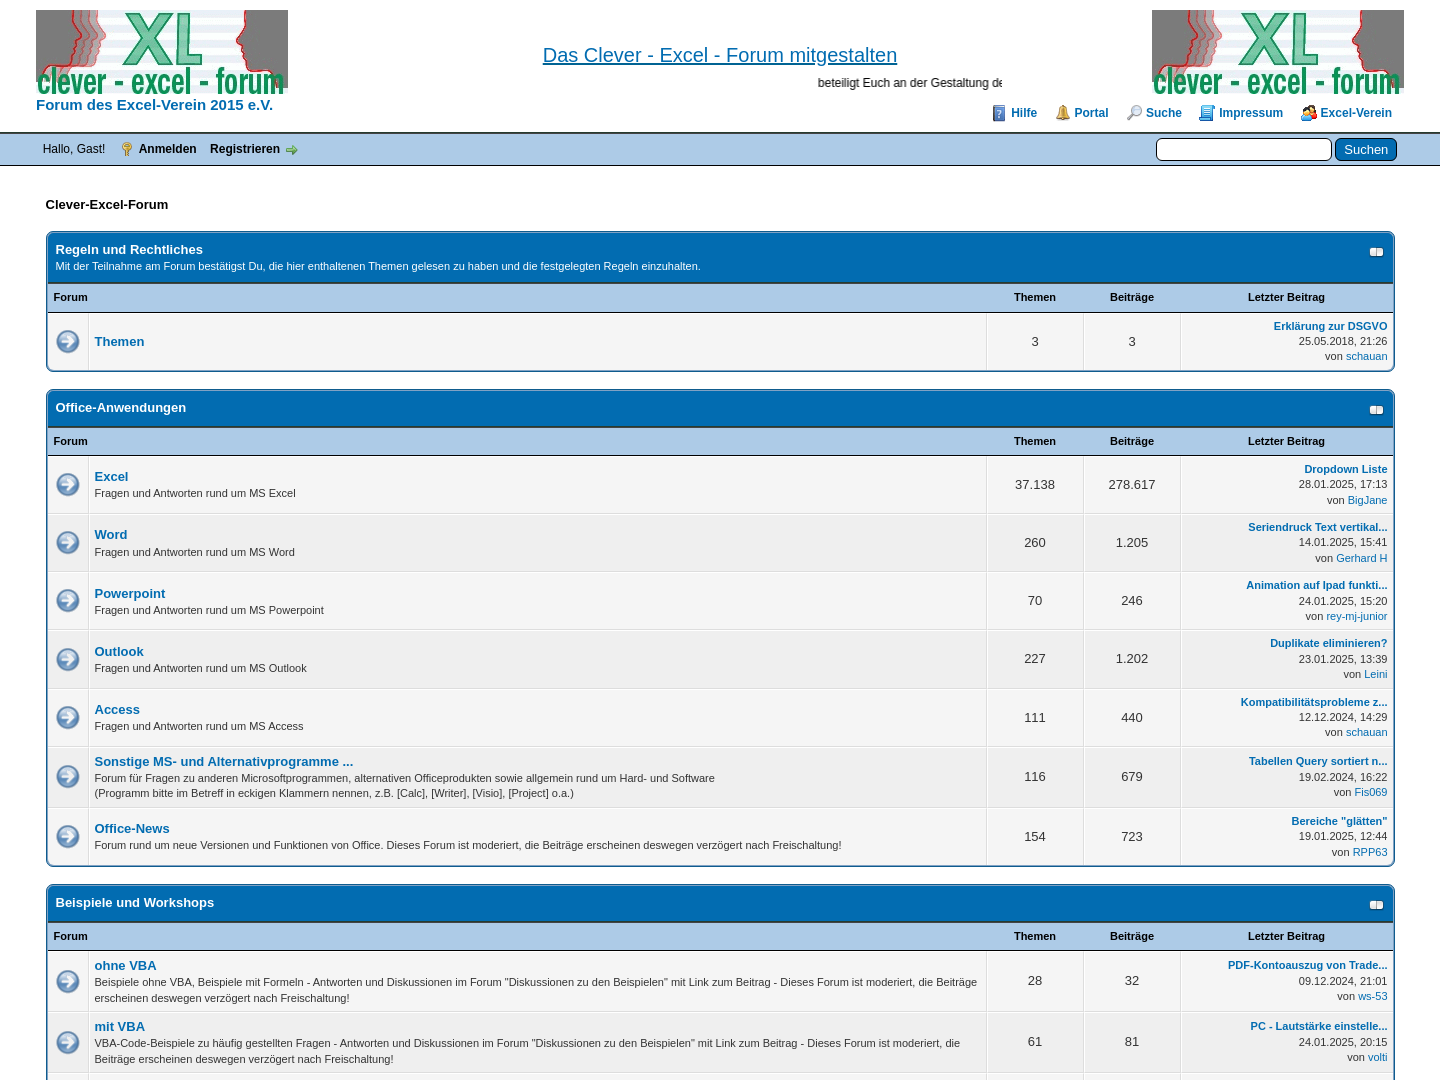Open the mit VBA forum
This screenshot has width=1440, height=1080.
120,1026
